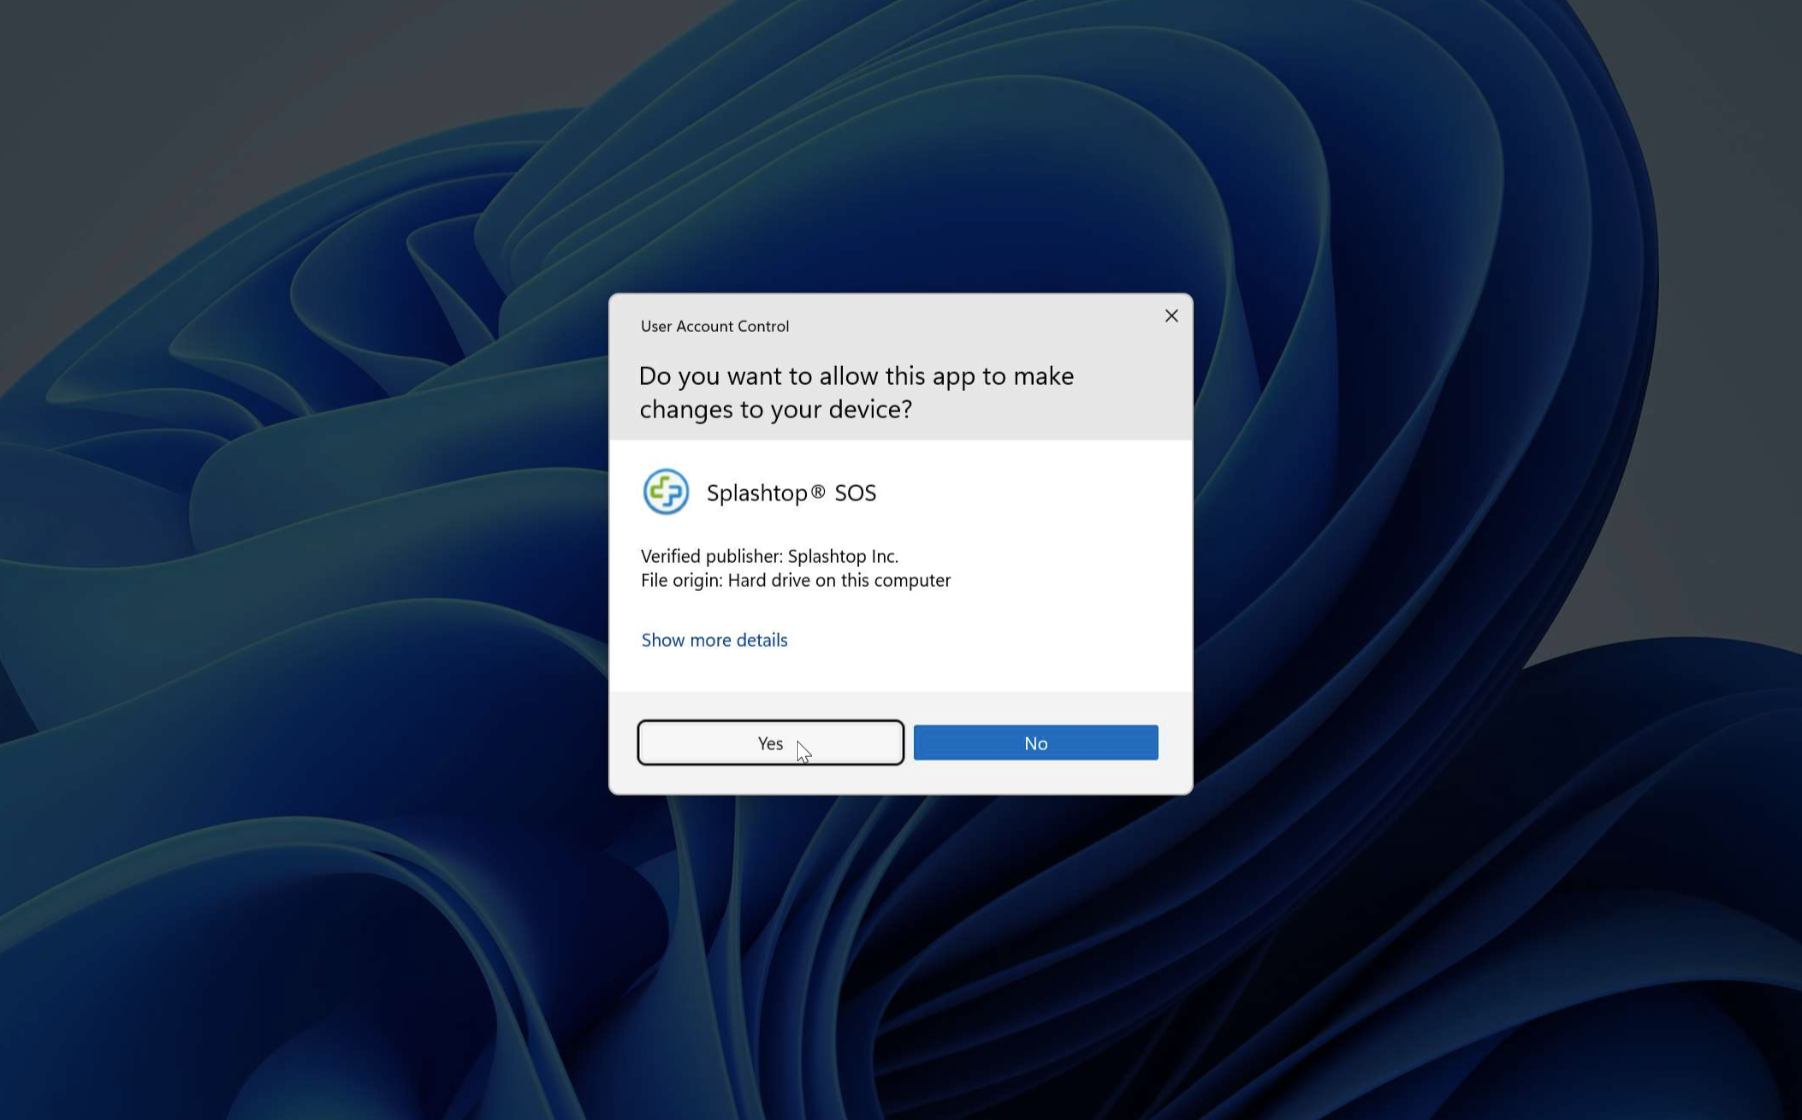Approve the Splashtop SOS elevation request
This screenshot has width=1802, height=1120.
770,742
